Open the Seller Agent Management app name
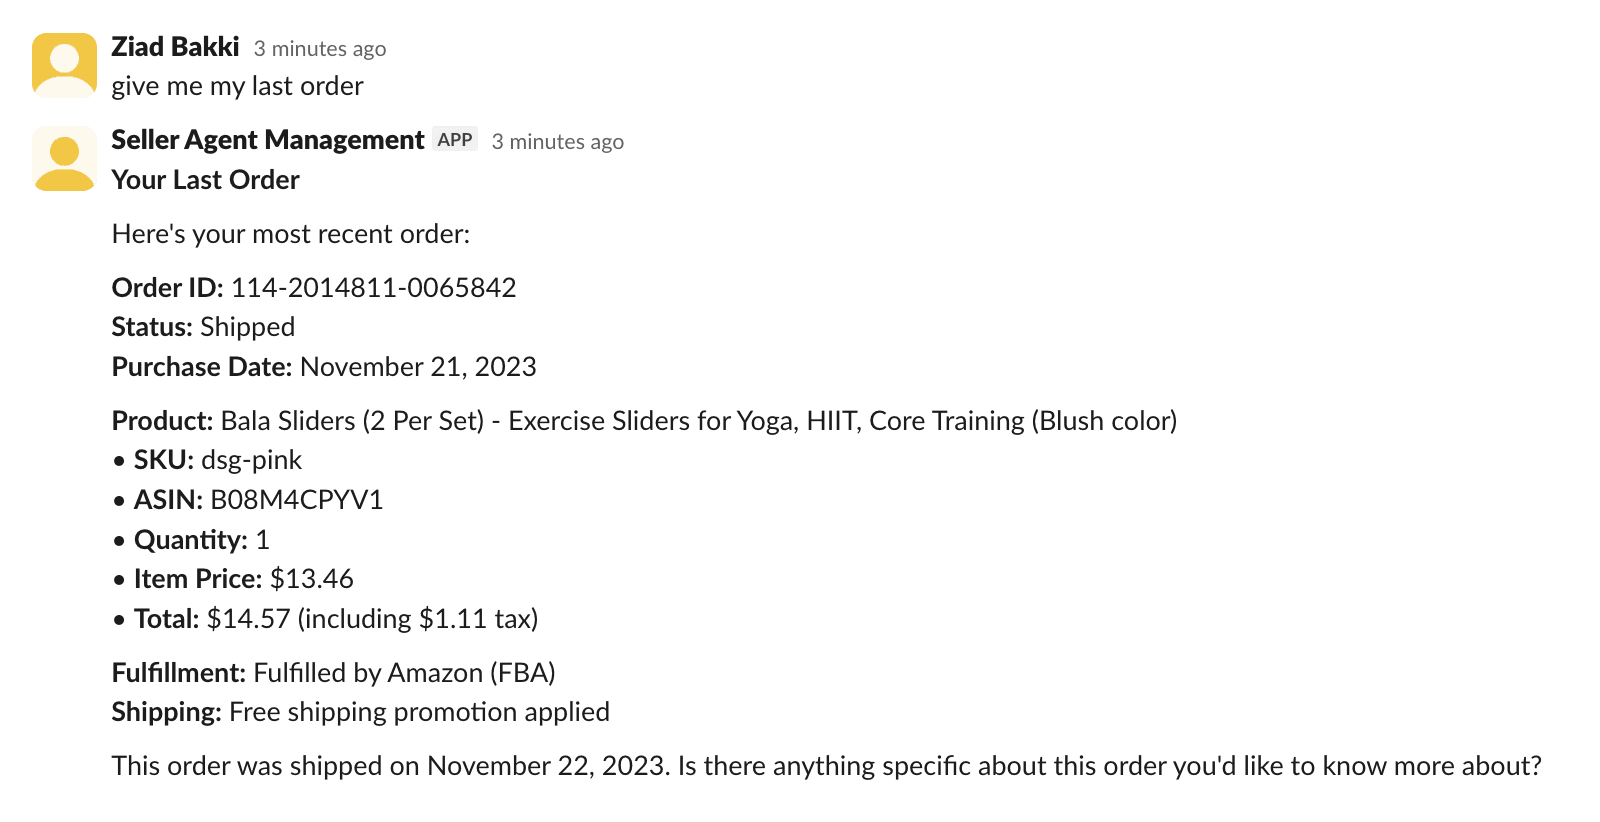The image size is (1600, 822). click(x=267, y=140)
